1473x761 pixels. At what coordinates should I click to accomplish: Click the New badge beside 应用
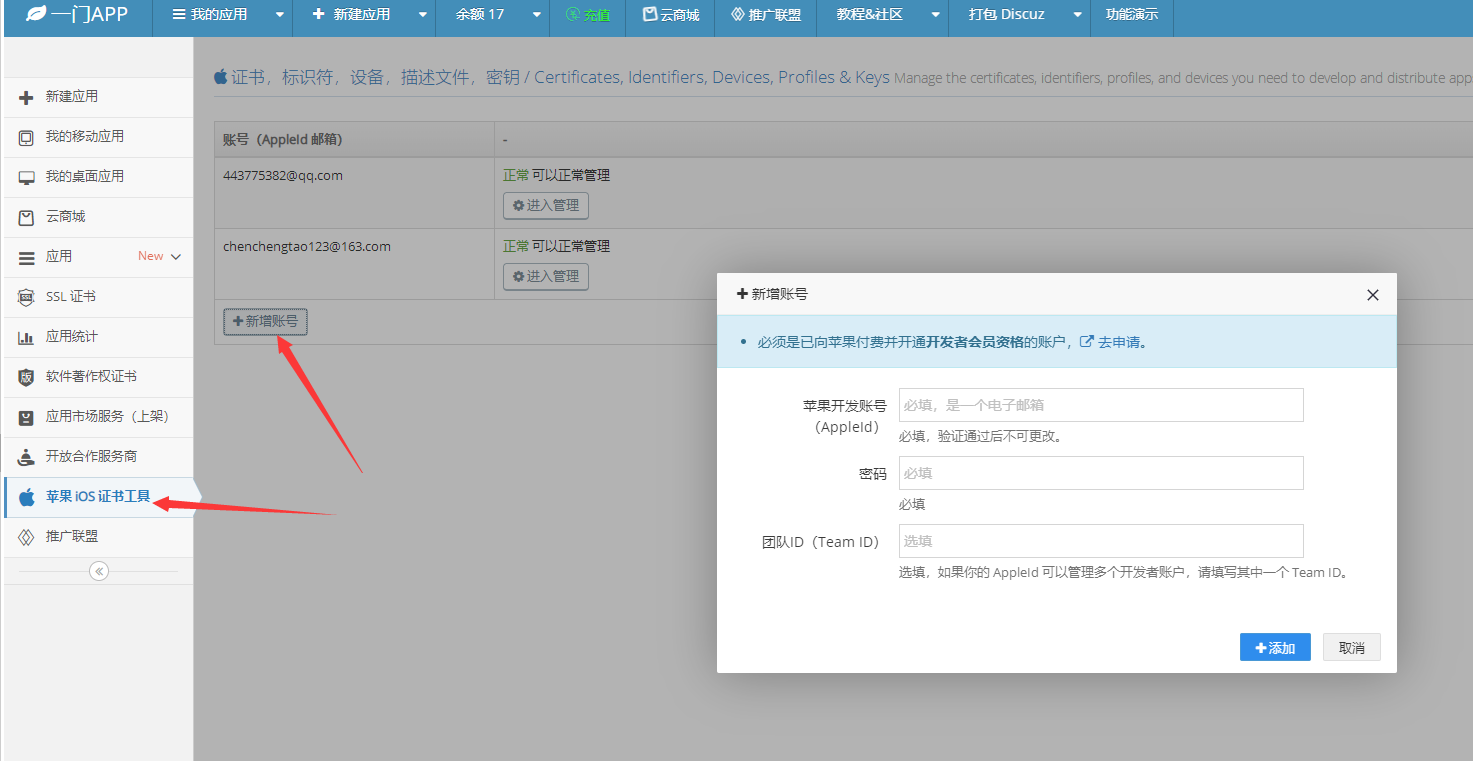point(151,256)
